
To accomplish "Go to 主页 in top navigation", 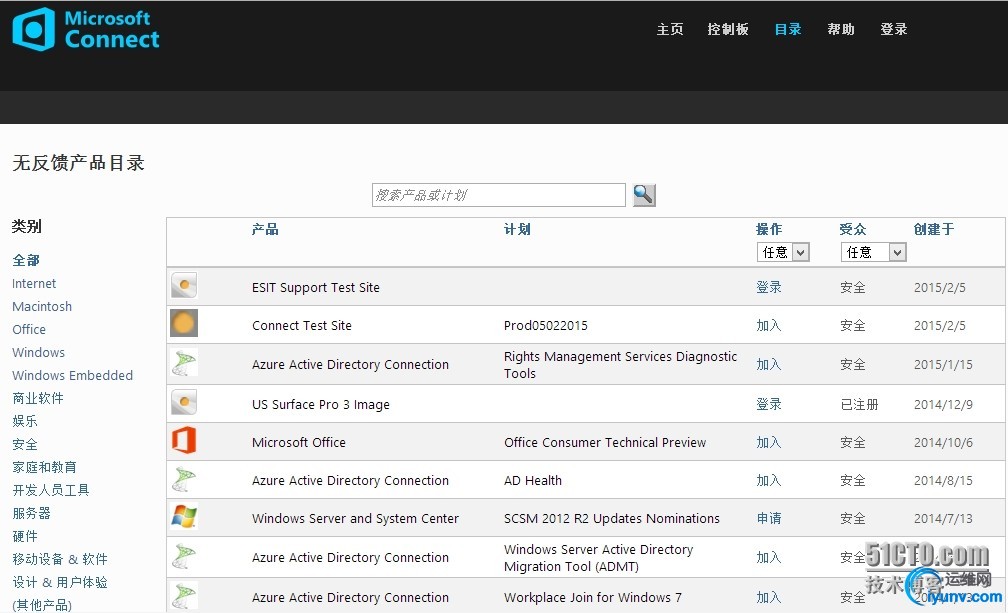I will coord(670,29).
